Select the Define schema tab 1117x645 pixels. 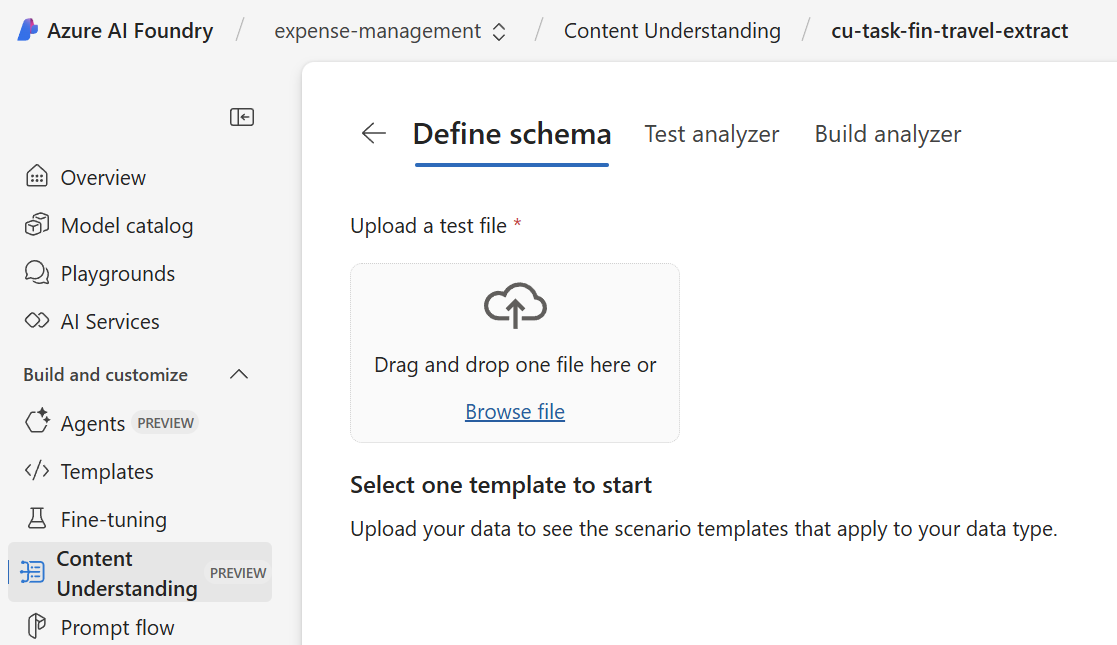pyautogui.click(x=512, y=134)
